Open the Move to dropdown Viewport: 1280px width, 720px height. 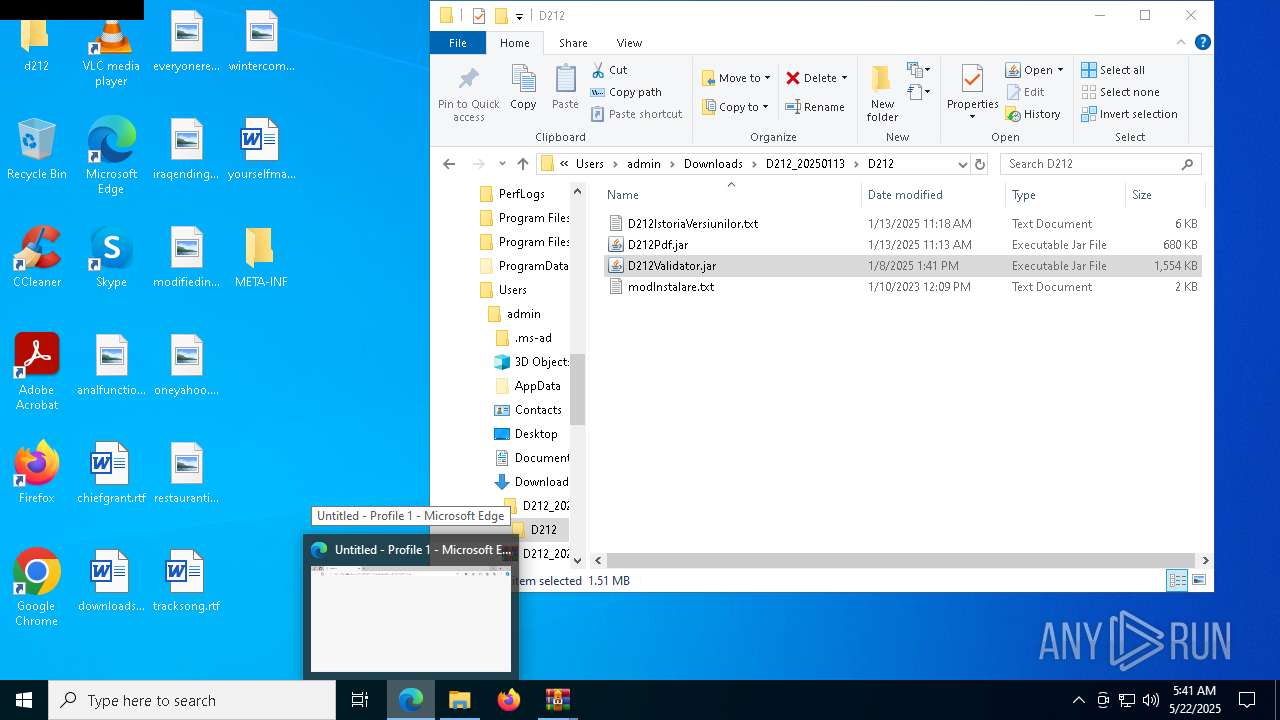(x=737, y=78)
